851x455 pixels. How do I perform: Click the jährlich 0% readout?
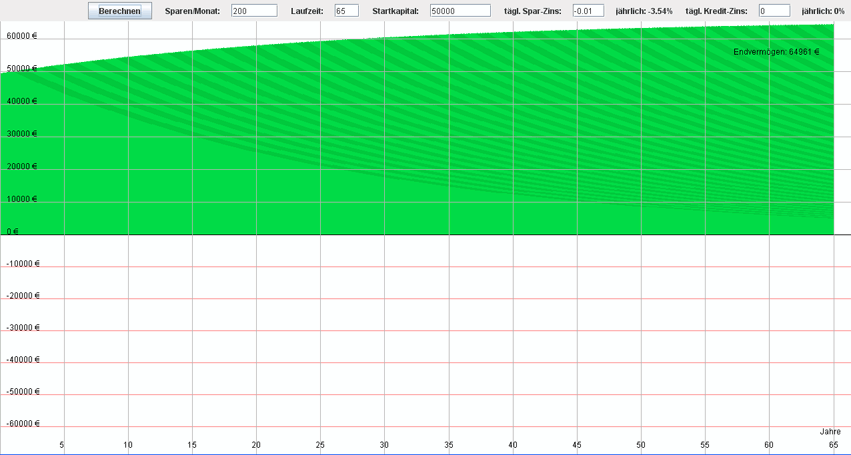(823, 11)
